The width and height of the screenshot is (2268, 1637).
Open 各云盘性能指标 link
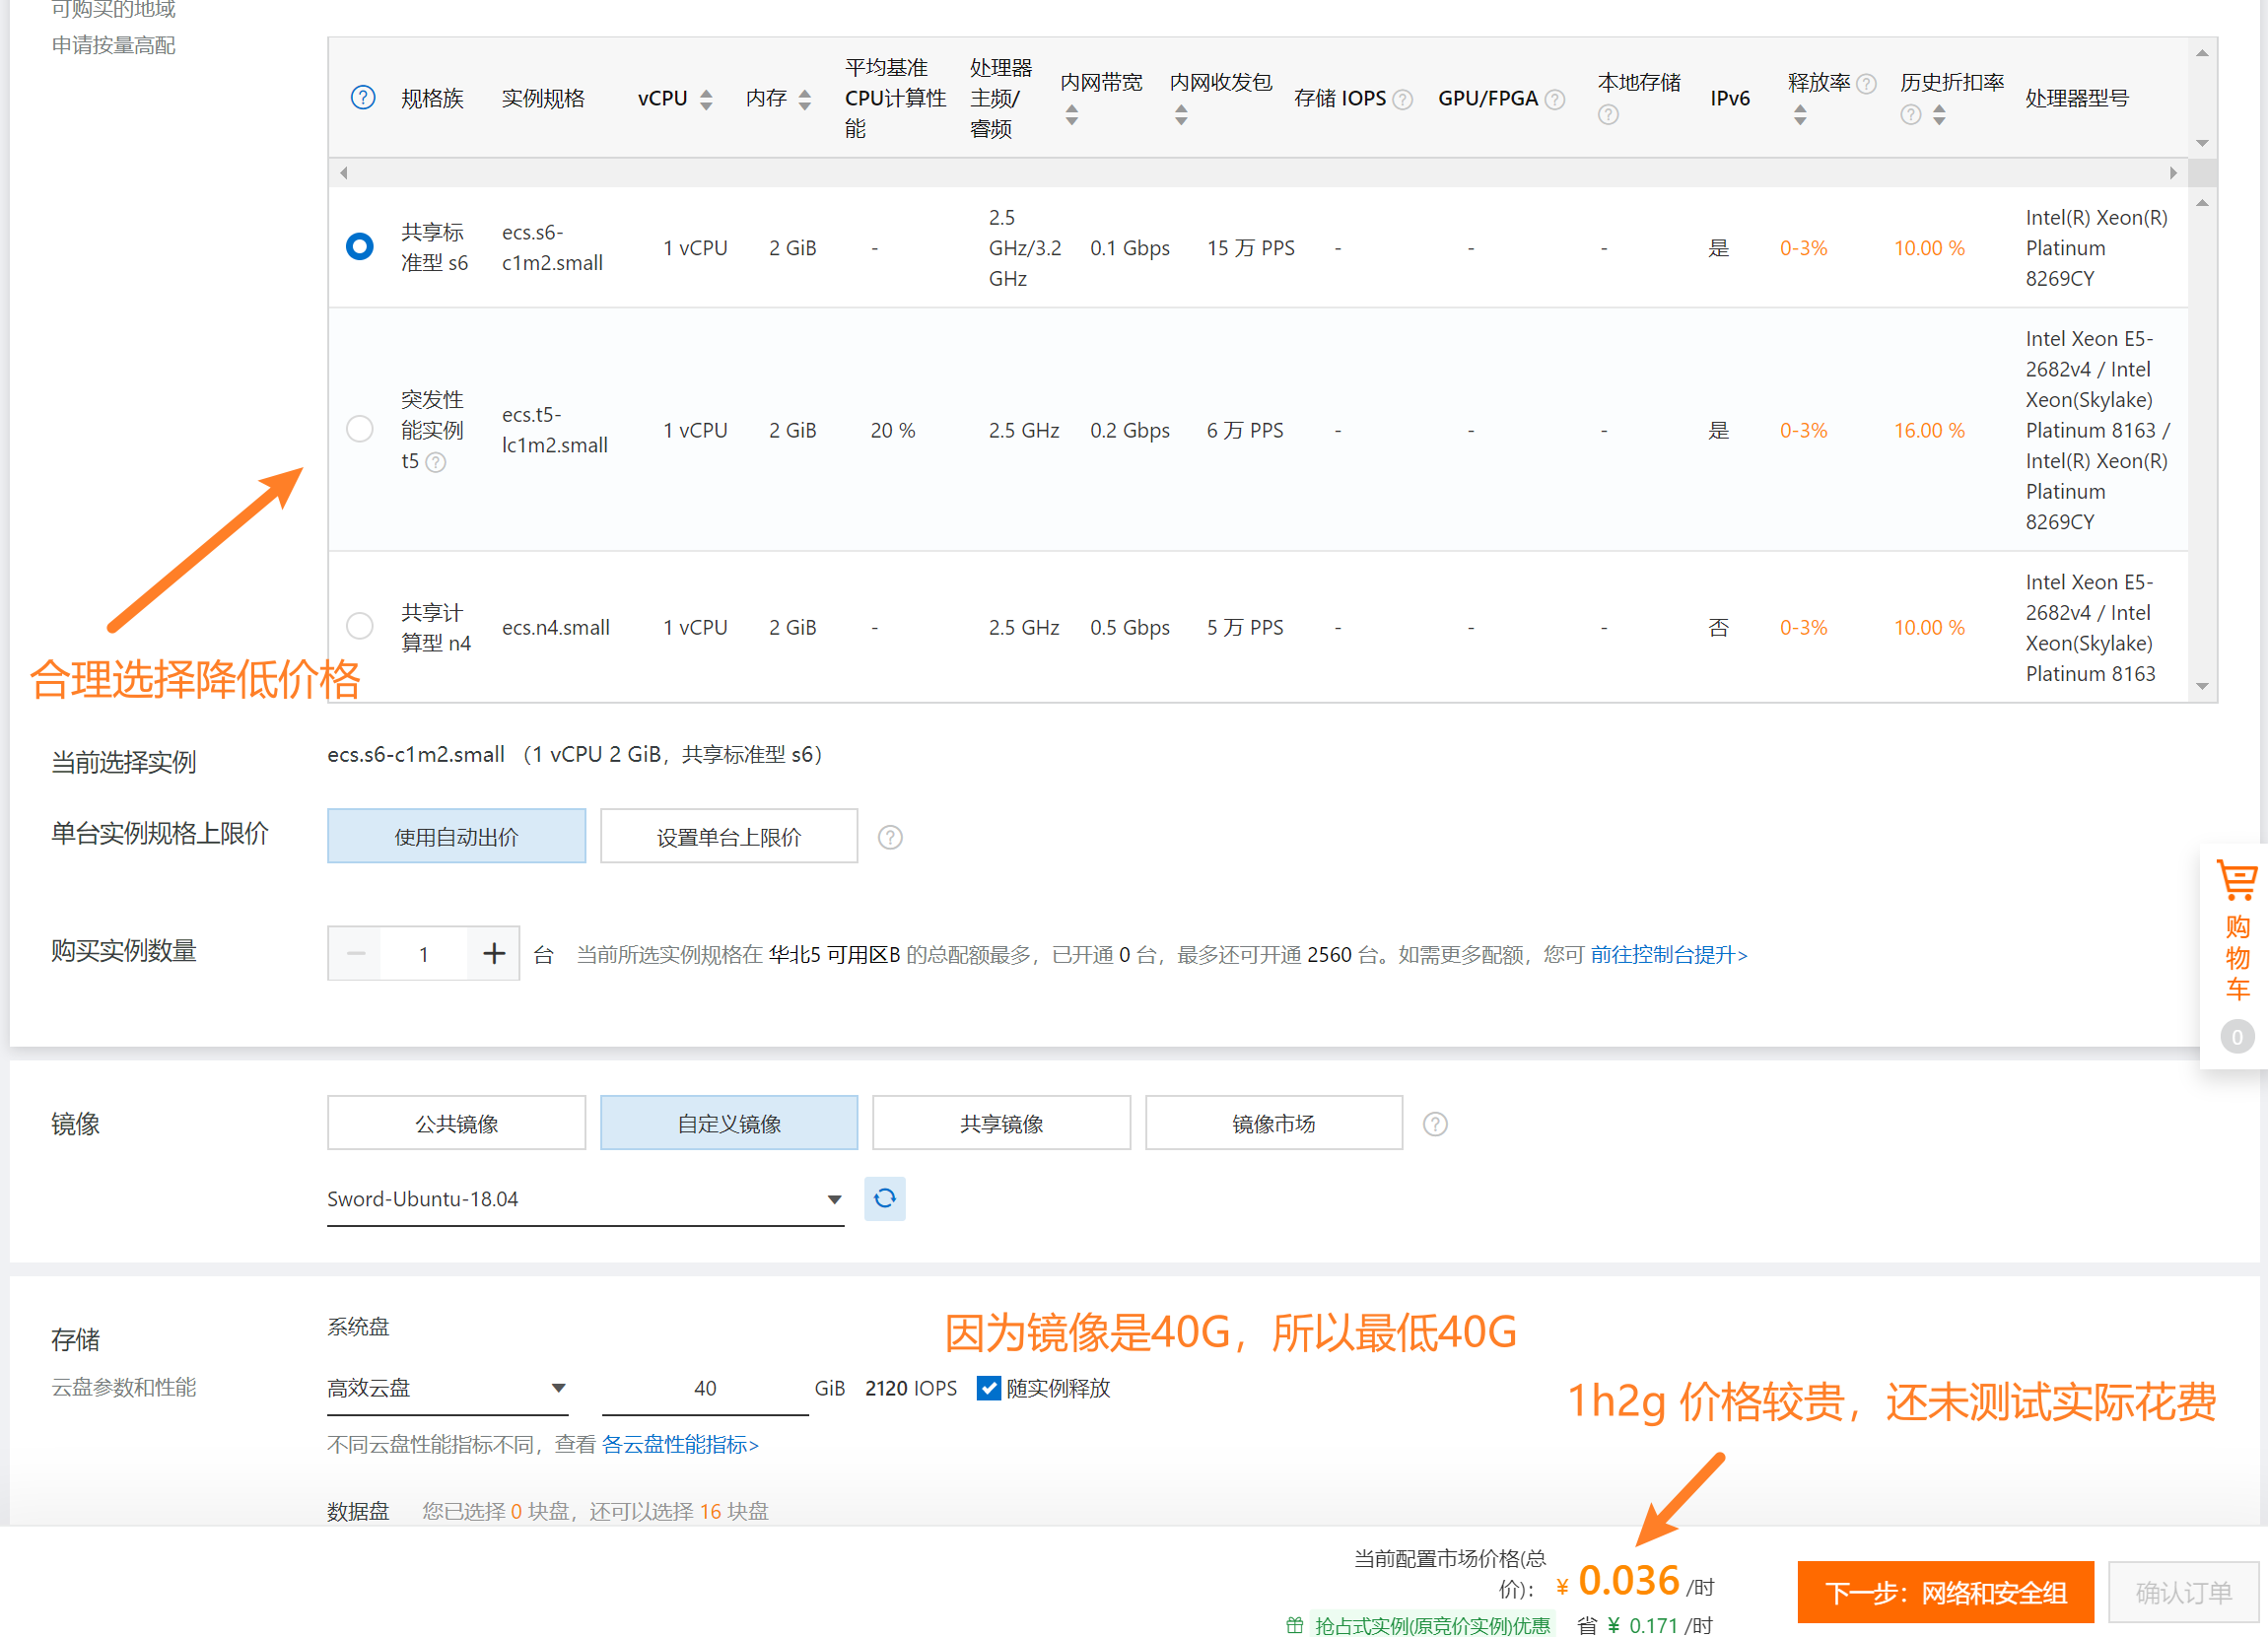(x=680, y=1444)
